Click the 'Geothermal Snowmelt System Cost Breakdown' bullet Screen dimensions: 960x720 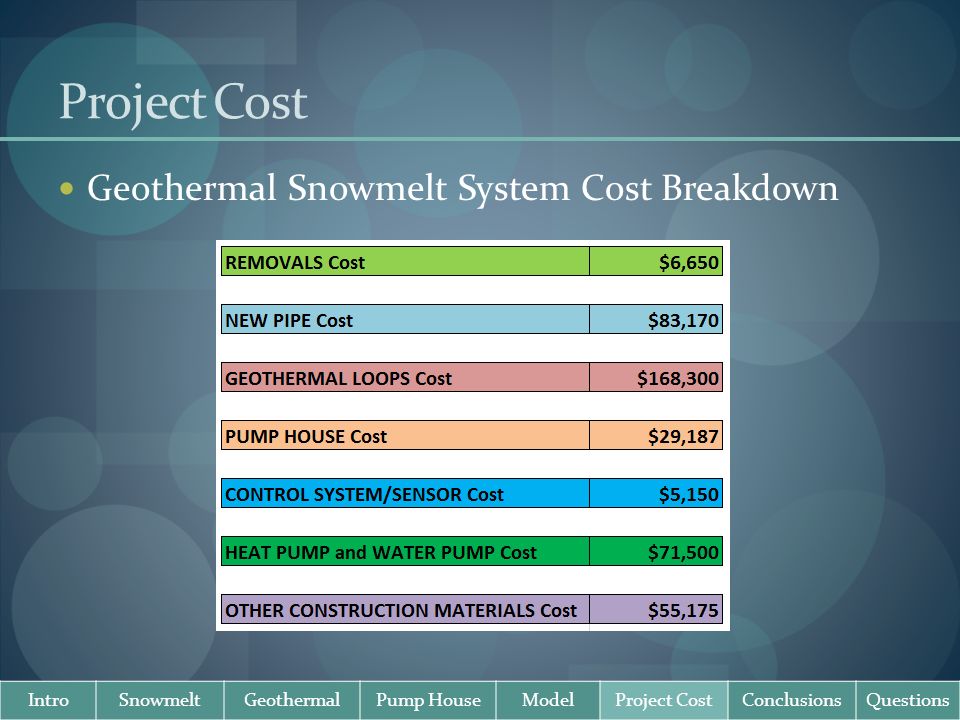pyautogui.click(x=462, y=187)
